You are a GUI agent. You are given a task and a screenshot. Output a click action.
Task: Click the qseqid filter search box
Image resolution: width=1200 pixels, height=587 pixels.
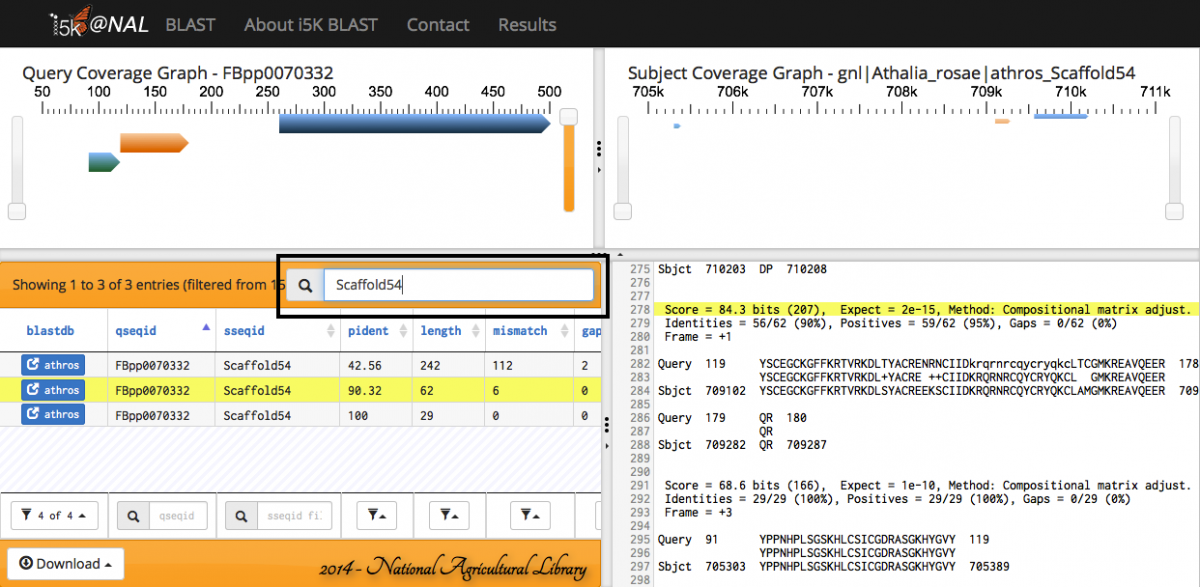(177, 515)
